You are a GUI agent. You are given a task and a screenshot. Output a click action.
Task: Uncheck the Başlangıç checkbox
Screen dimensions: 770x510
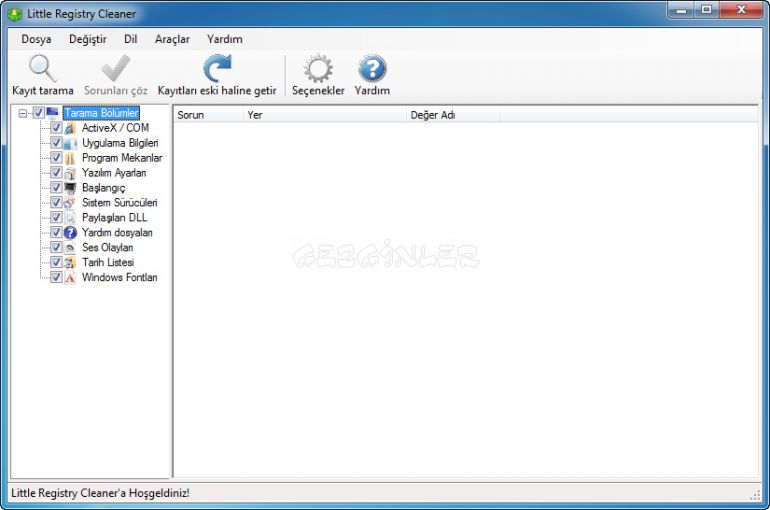(56, 188)
